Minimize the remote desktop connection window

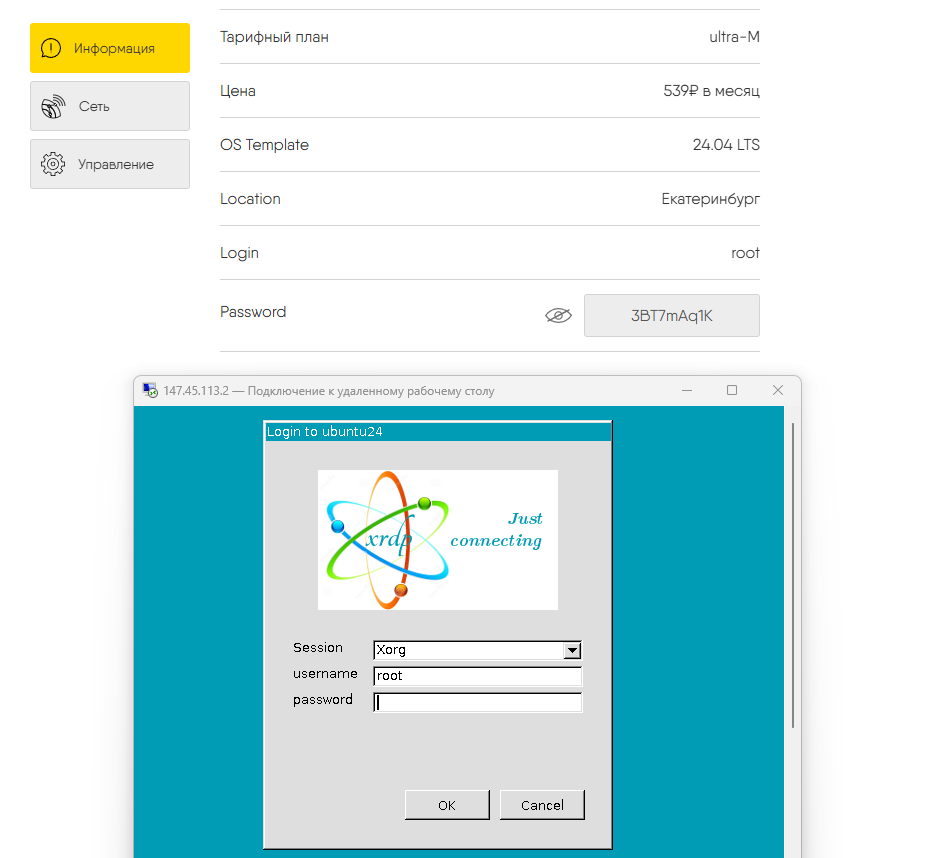tap(687, 390)
